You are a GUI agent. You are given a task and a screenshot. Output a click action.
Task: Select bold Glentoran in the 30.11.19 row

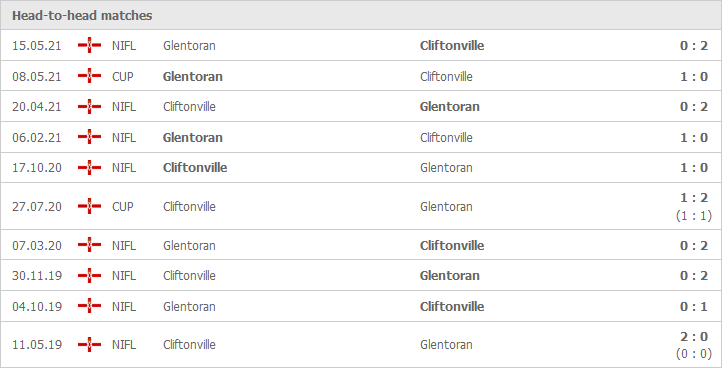click(449, 275)
